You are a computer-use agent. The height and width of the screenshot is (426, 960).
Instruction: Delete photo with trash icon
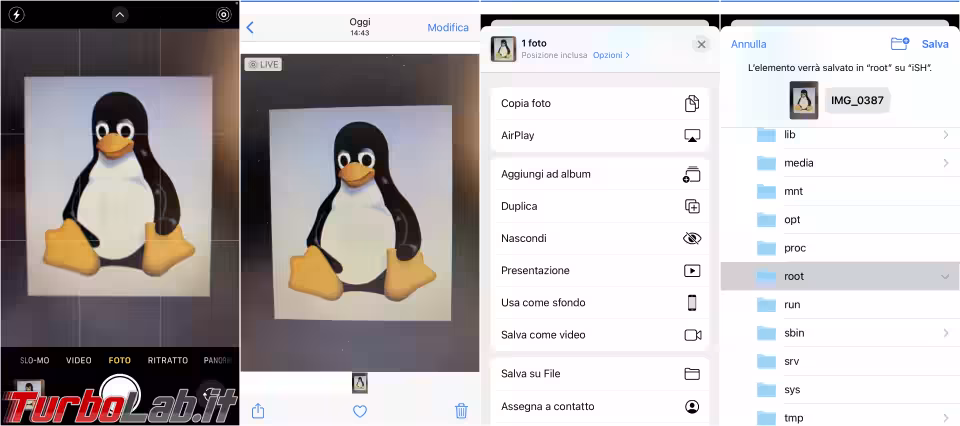tap(462, 411)
